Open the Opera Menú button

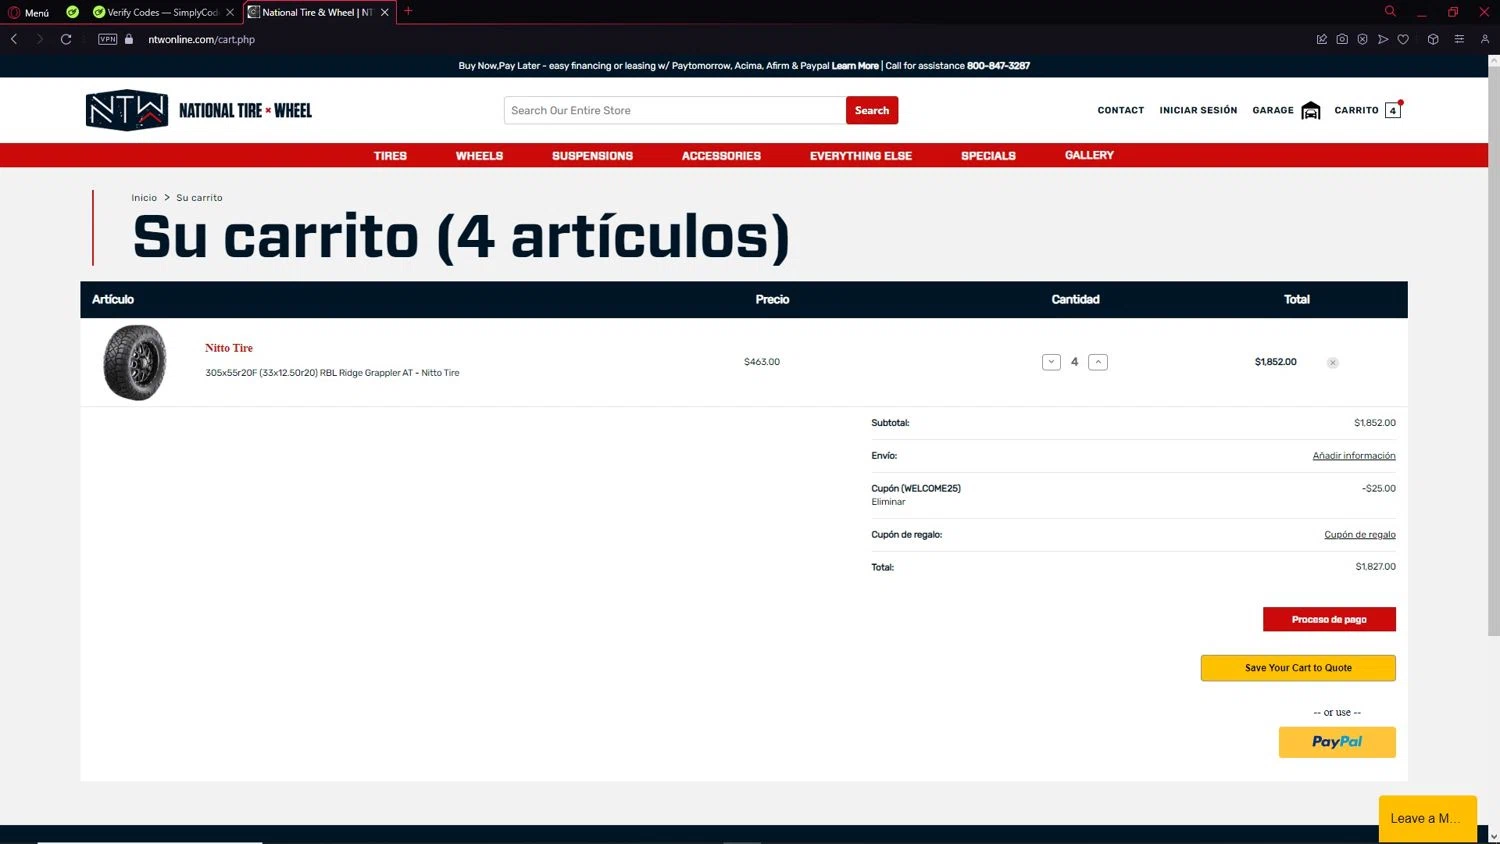pyautogui.click(x=29, y=12)
